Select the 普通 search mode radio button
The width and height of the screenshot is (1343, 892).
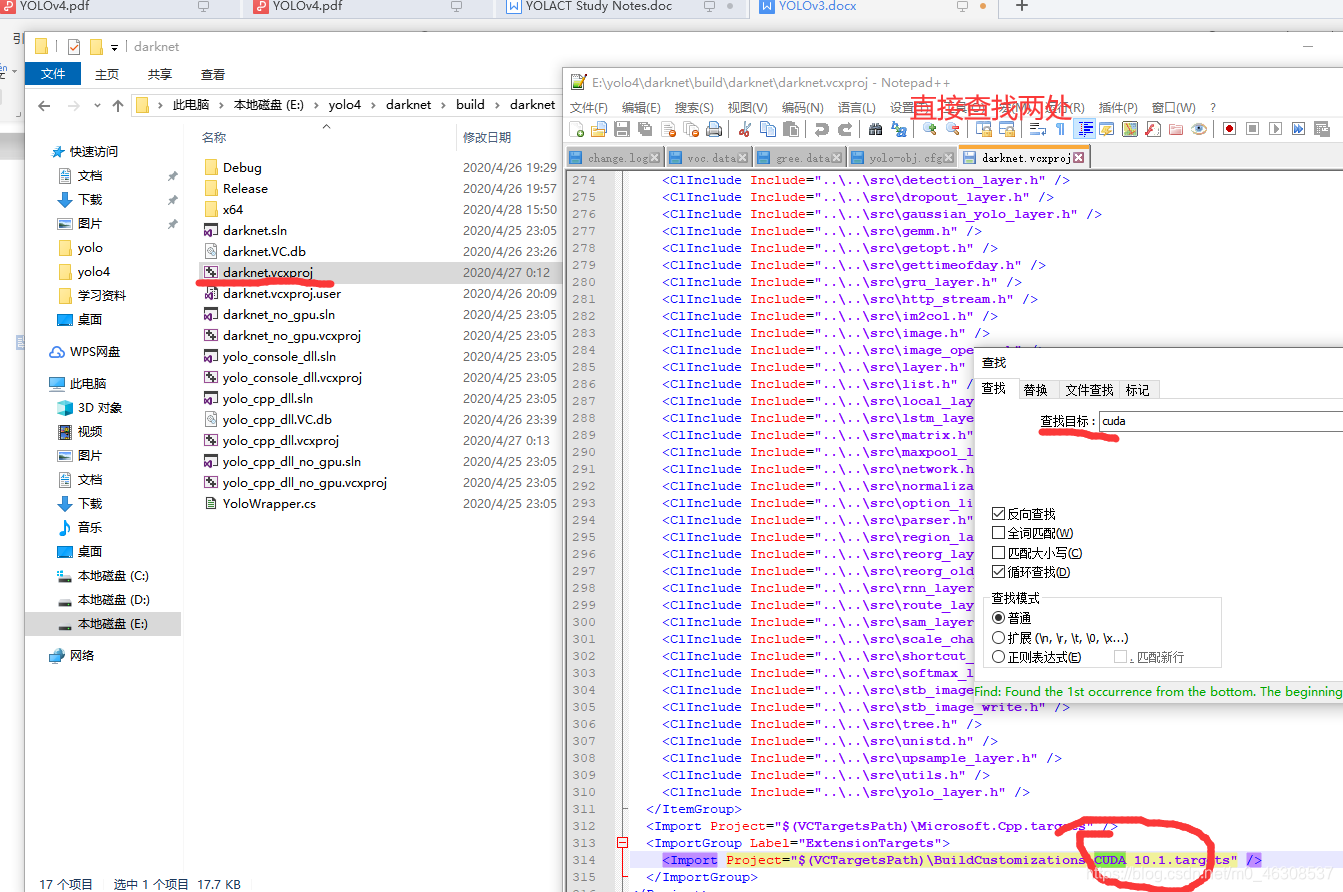point(998,618)
